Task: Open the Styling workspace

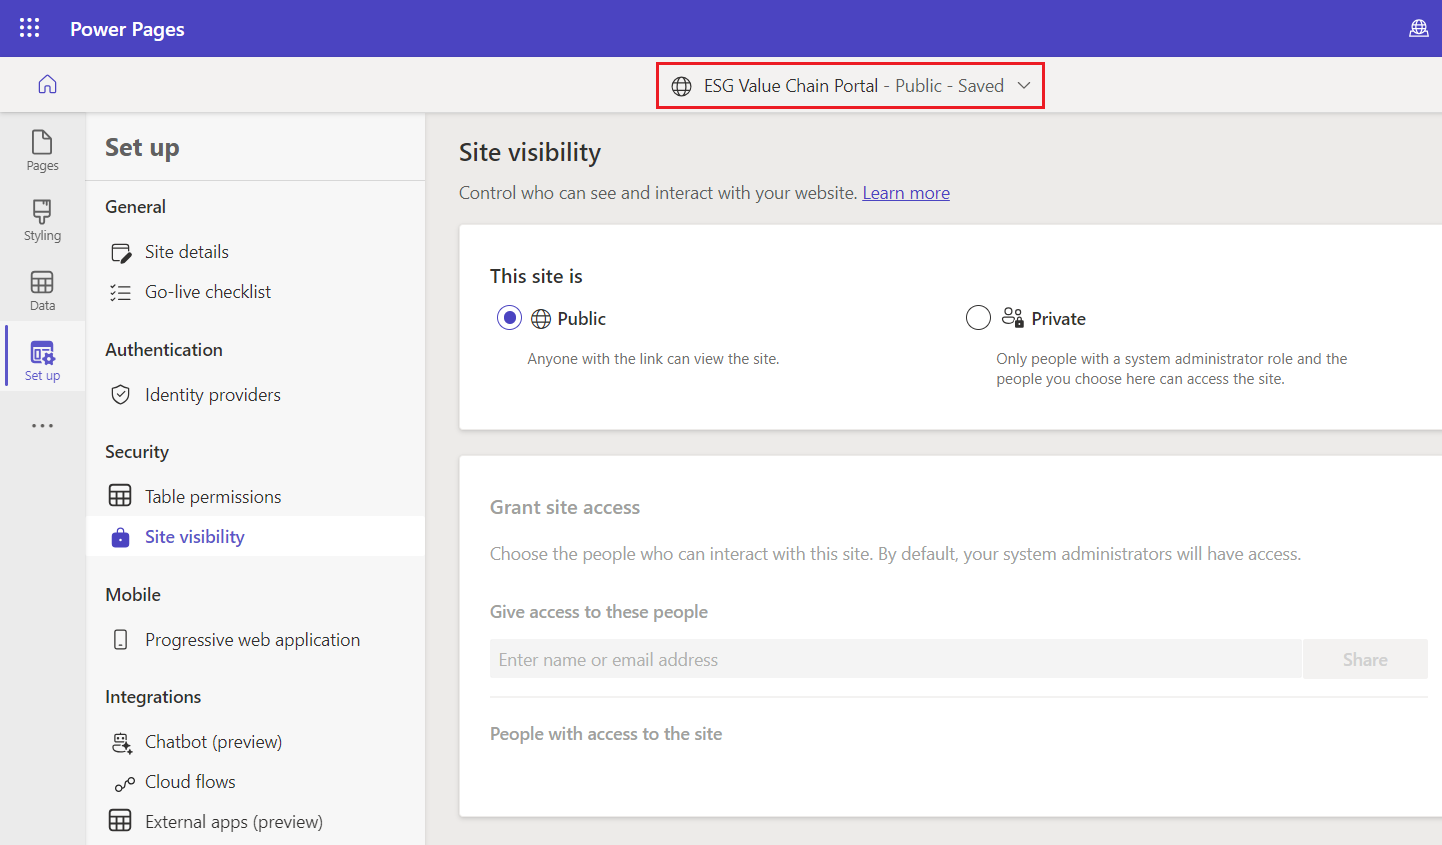Action: pyautogui.click(x=42, y=220)
